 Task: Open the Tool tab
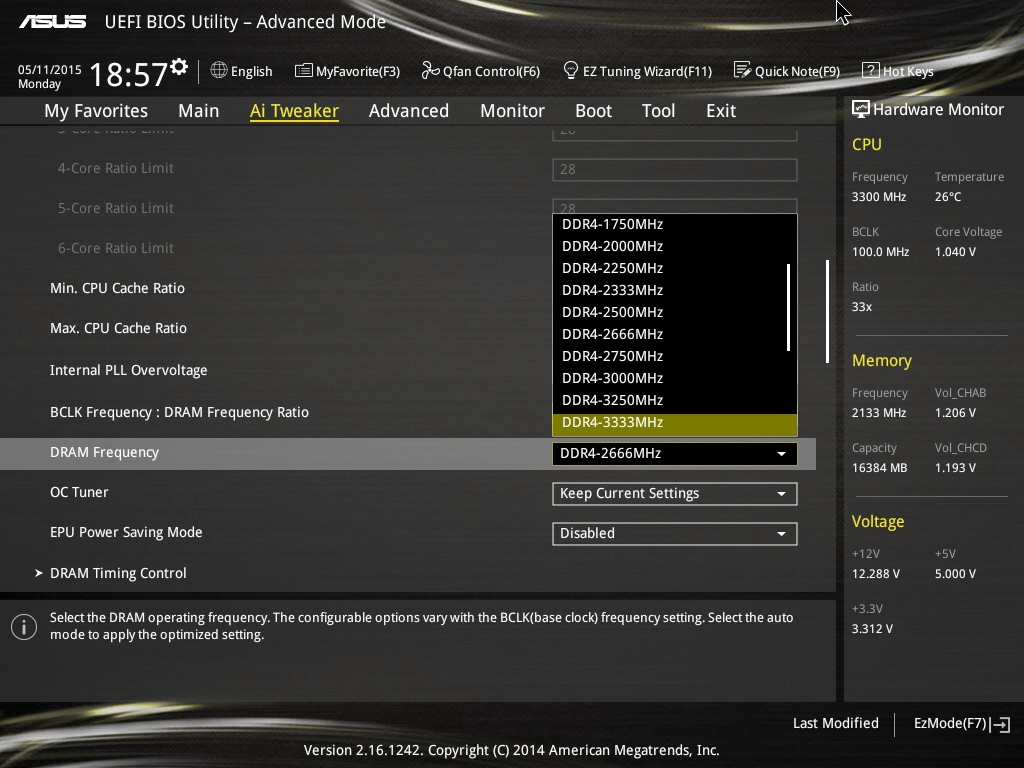coord(658,111)
